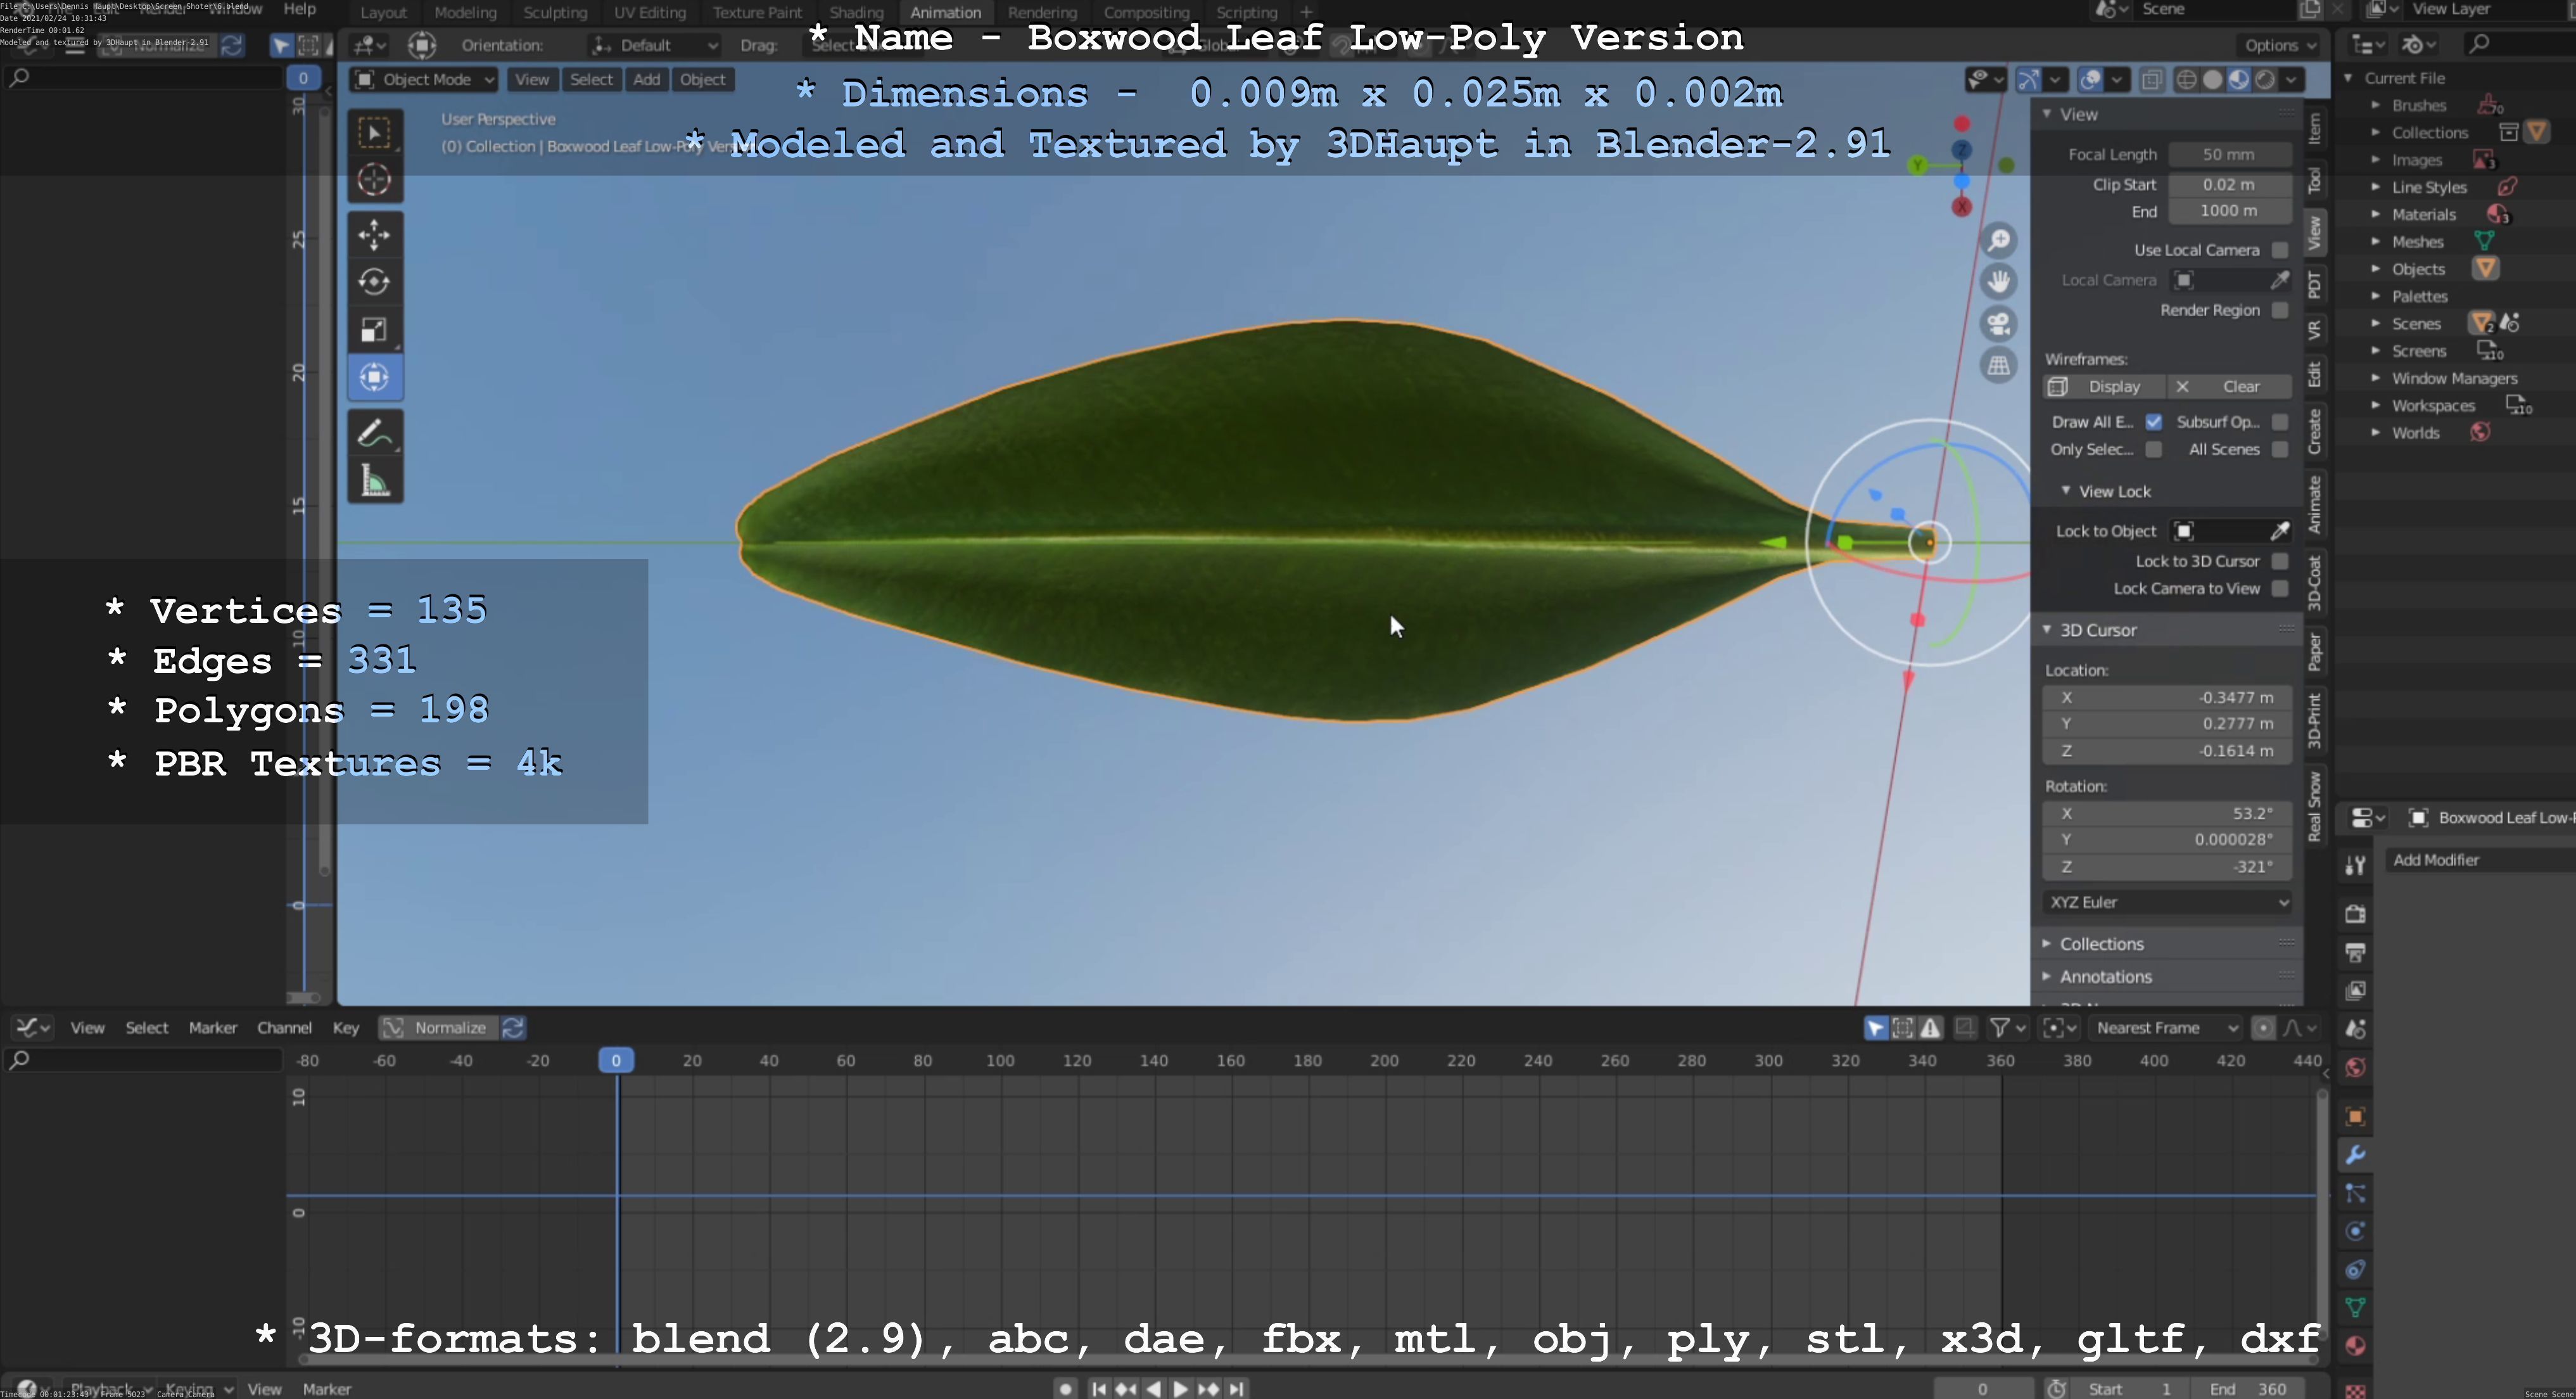Enable Lock Camera to View checkbox
This screenshot has height=1399, width=2576.
click(2280, 588)
